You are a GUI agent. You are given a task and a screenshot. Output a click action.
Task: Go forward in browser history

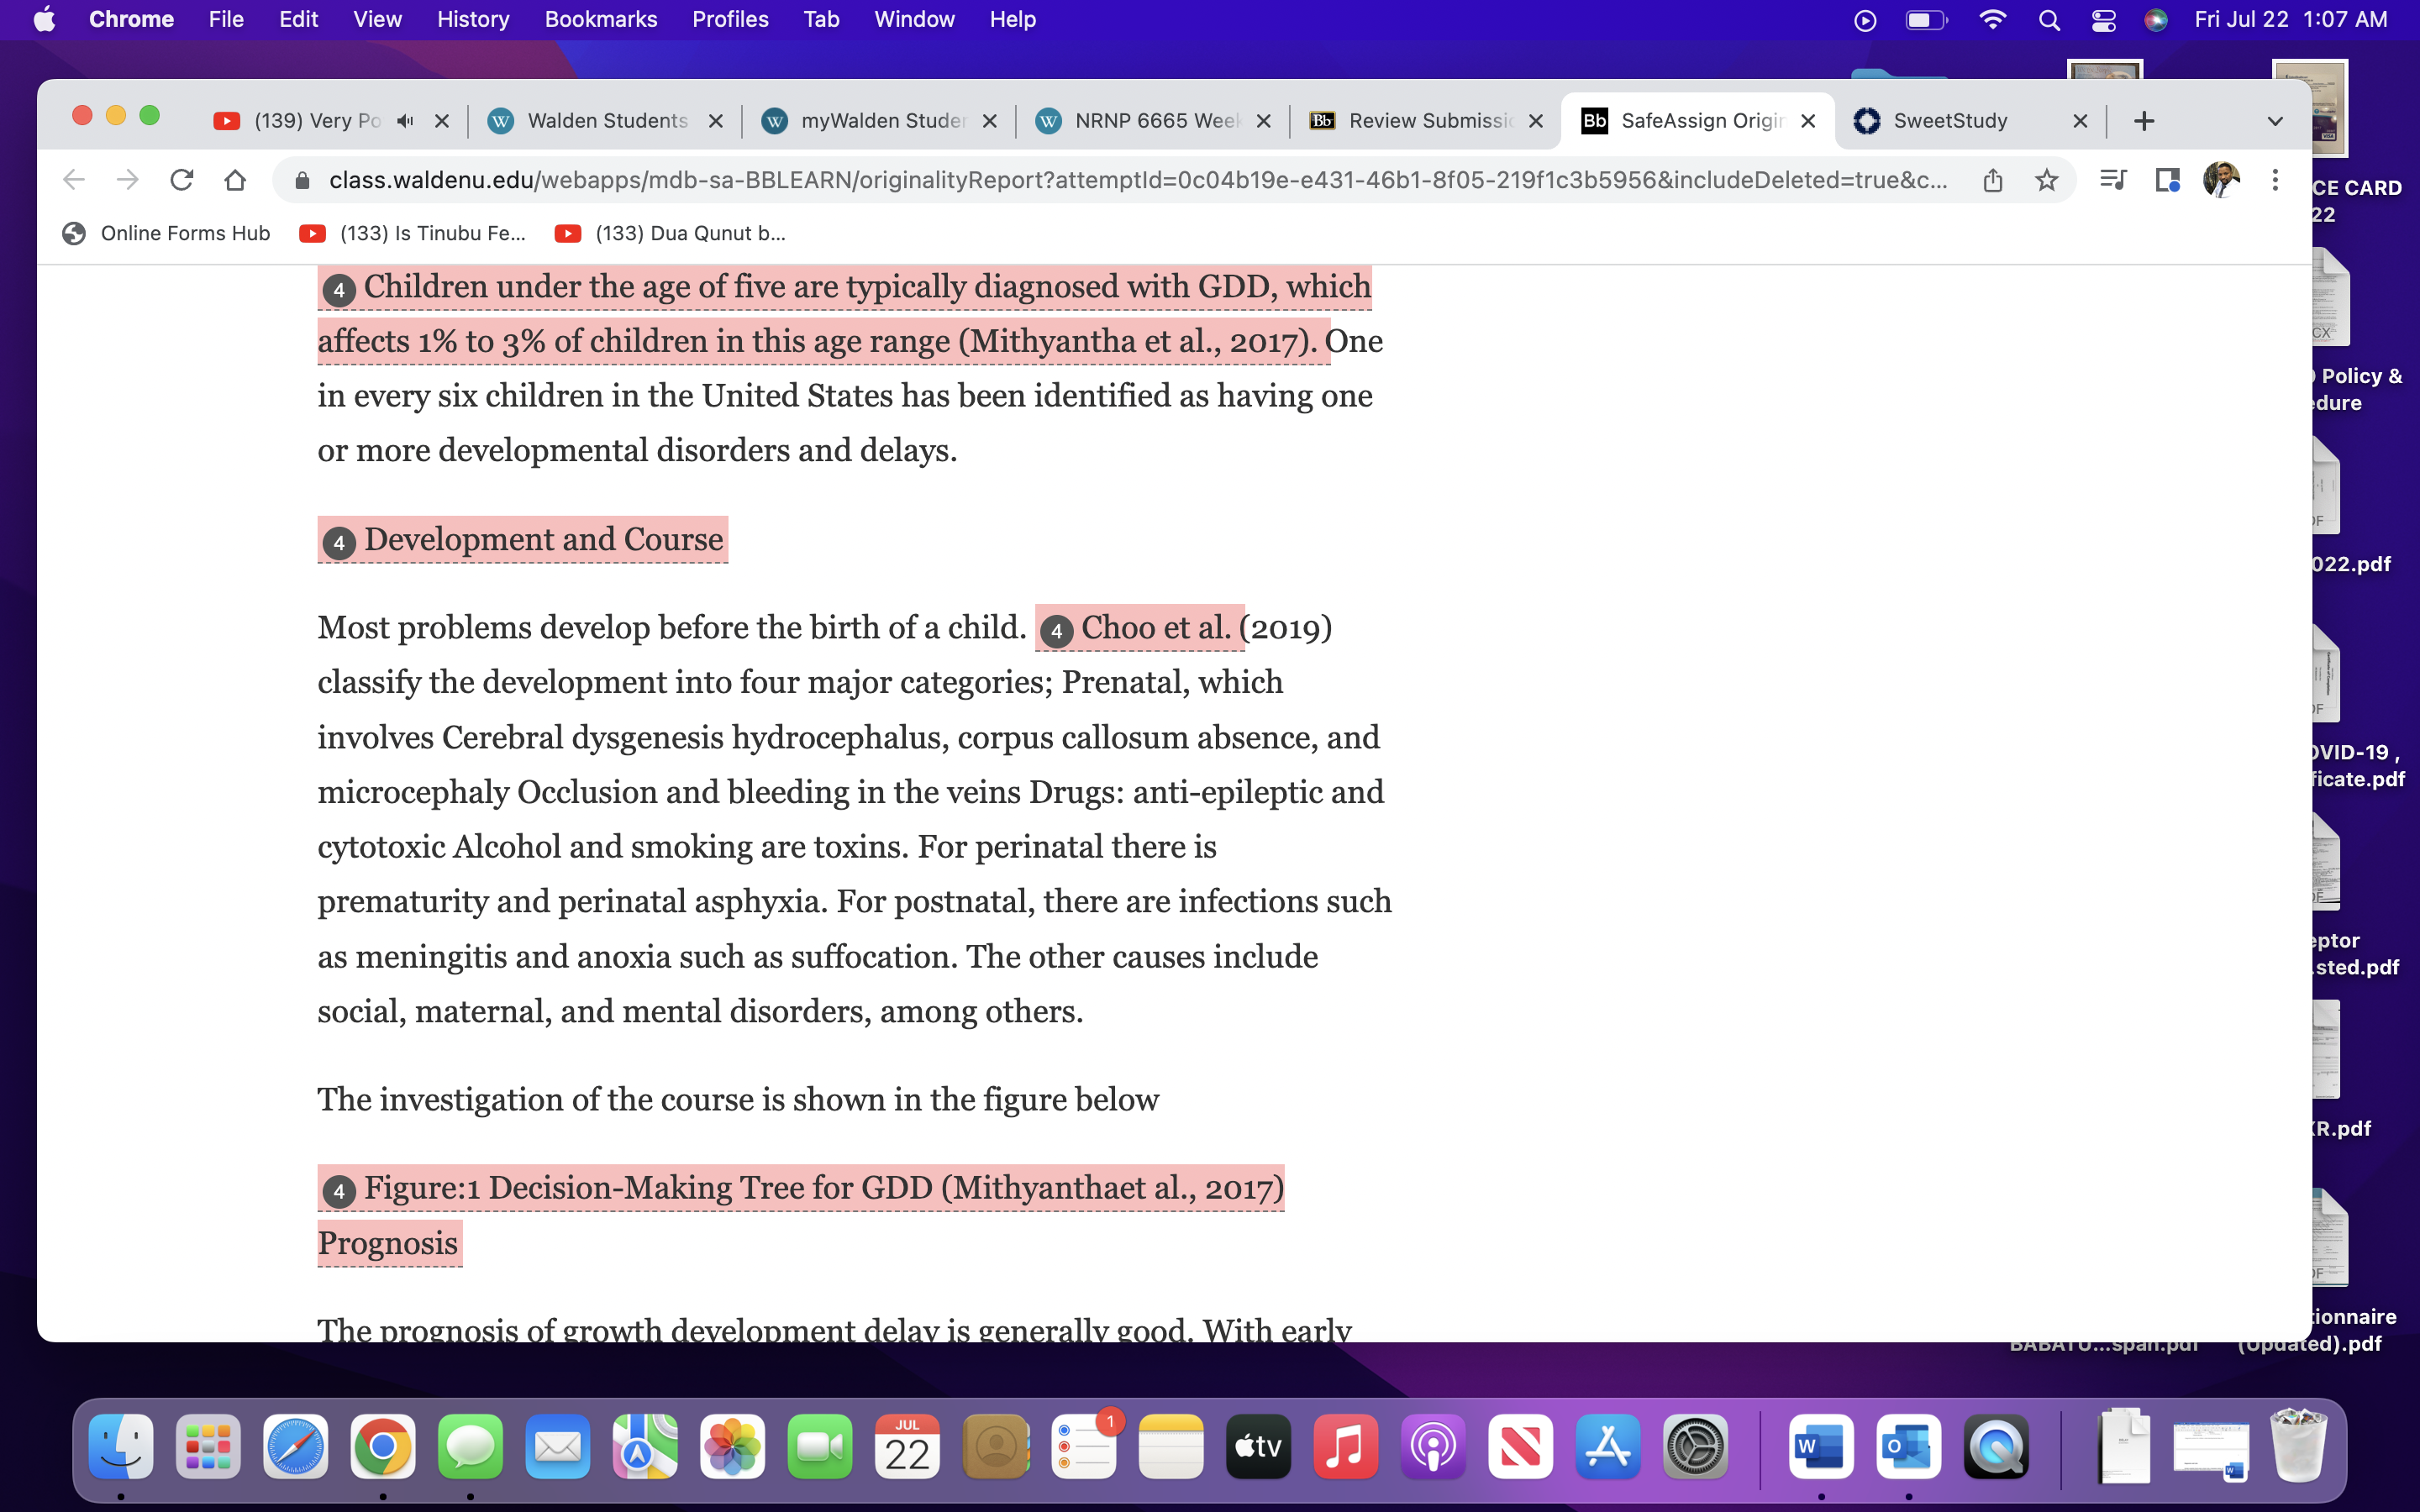click(127, 180)
